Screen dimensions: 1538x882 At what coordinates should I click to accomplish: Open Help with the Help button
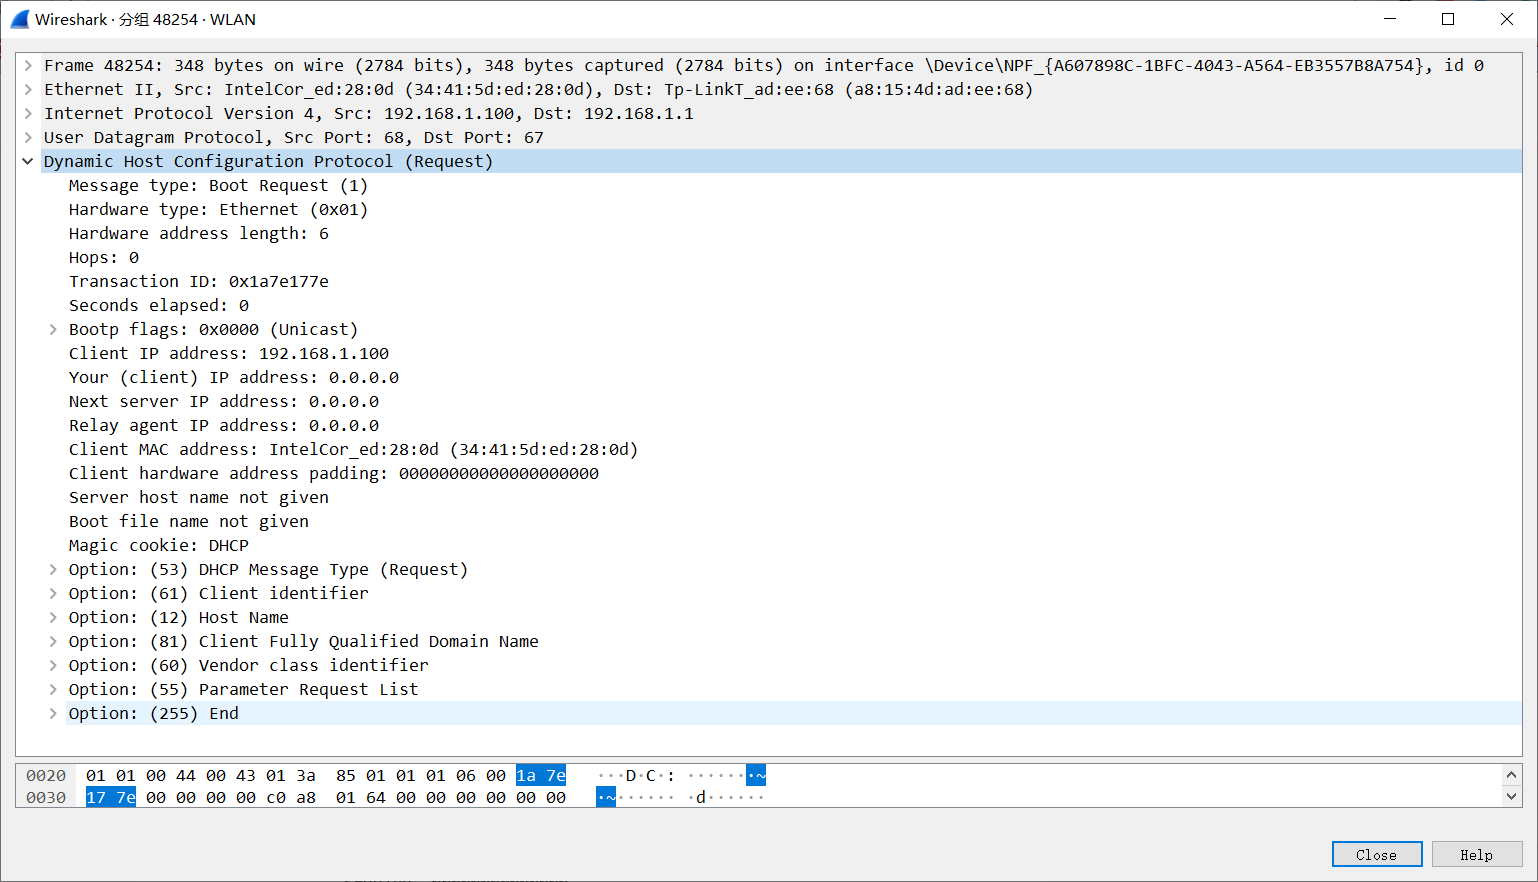pos(1476,854)
